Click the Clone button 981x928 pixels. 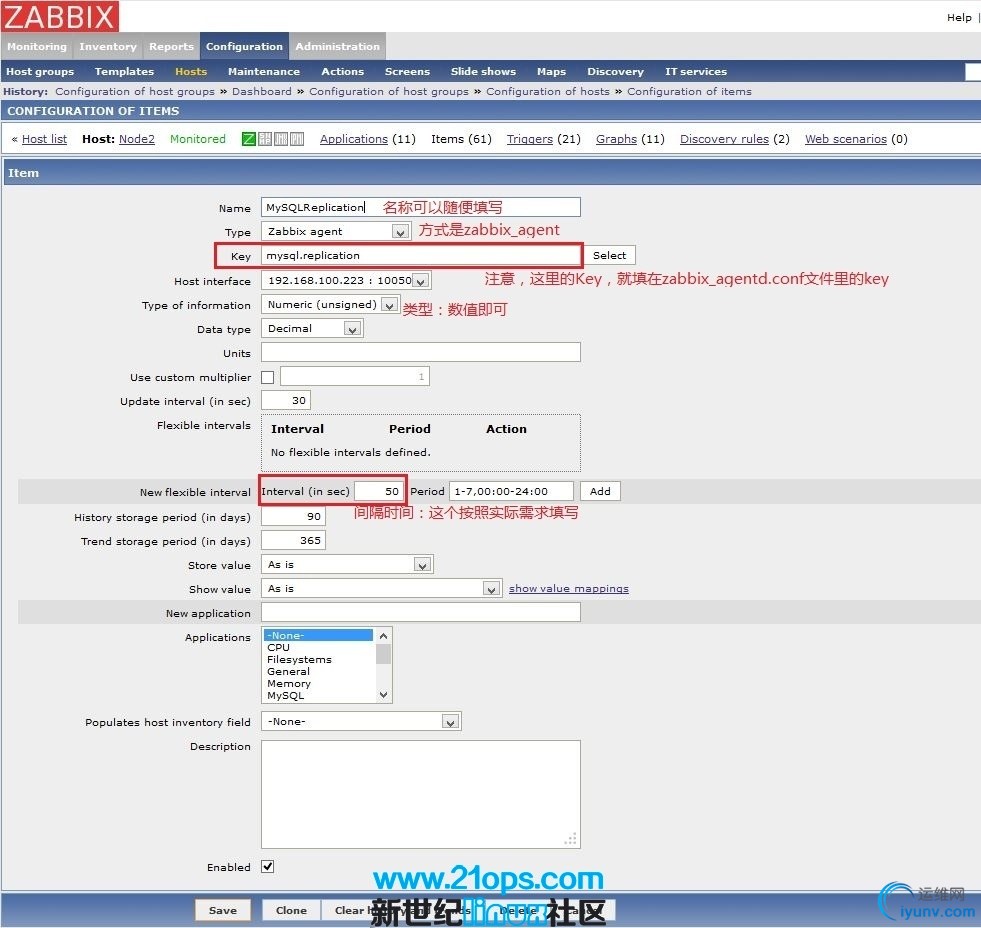coord(291,910)
